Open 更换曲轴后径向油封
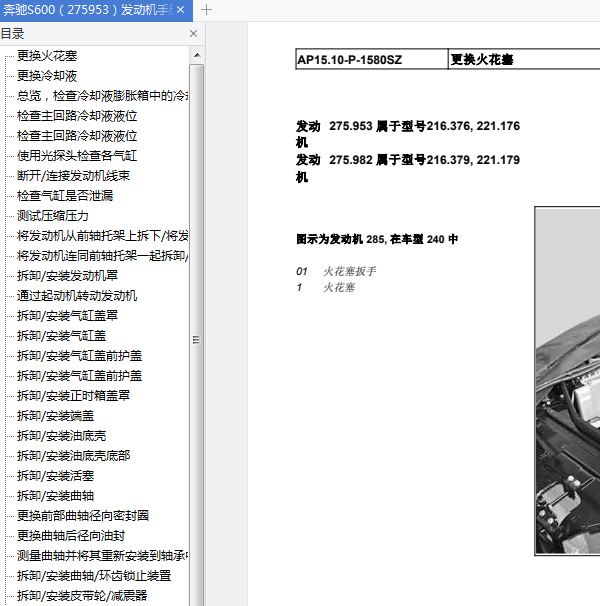Viewport: 600px width, 606px height. click(71, 536)
